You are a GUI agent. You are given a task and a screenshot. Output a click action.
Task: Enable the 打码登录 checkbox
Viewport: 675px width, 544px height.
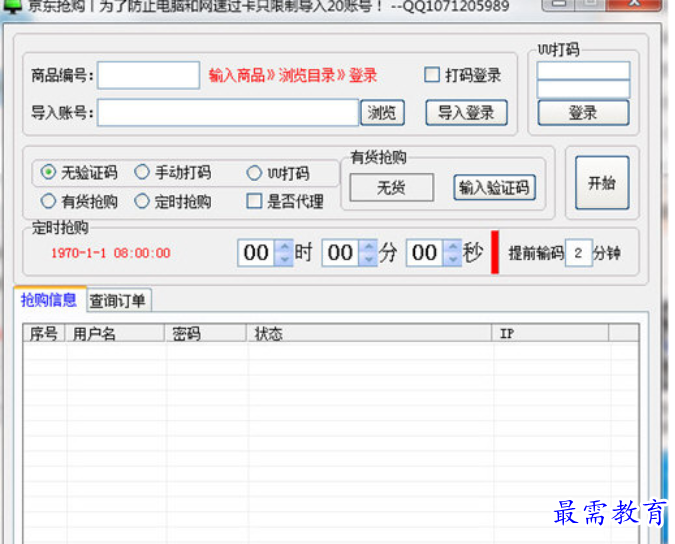pos(432,74)
